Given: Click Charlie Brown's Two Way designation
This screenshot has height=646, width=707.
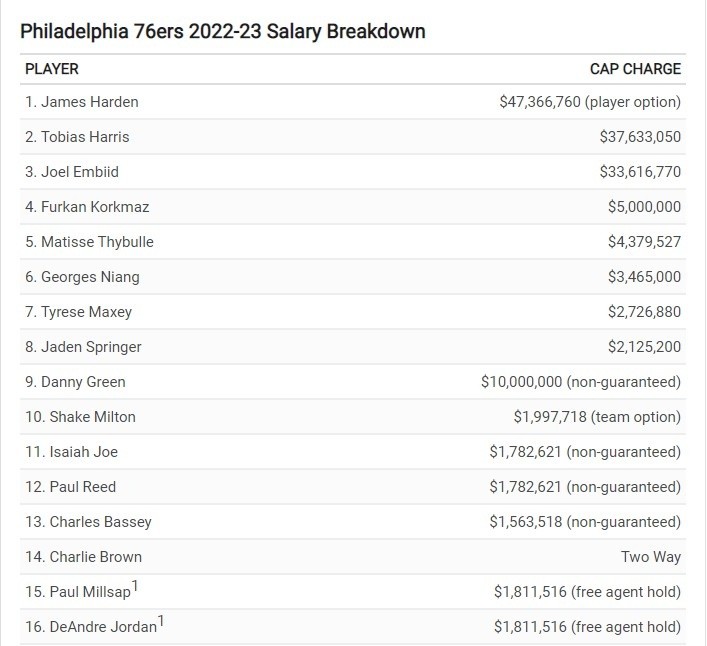Looking at the screenshot, I should click(x=650, y=557).
